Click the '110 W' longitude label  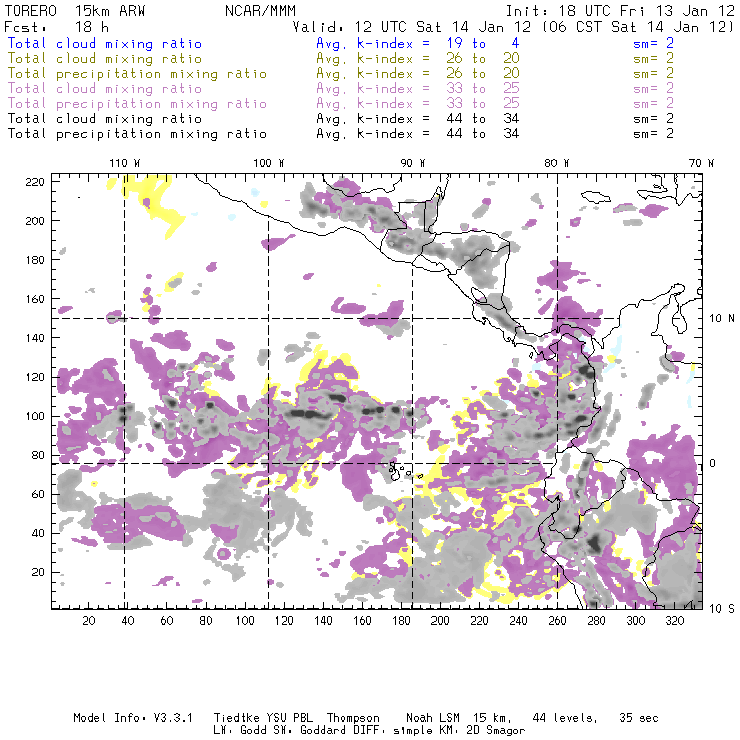pos(125,163)
